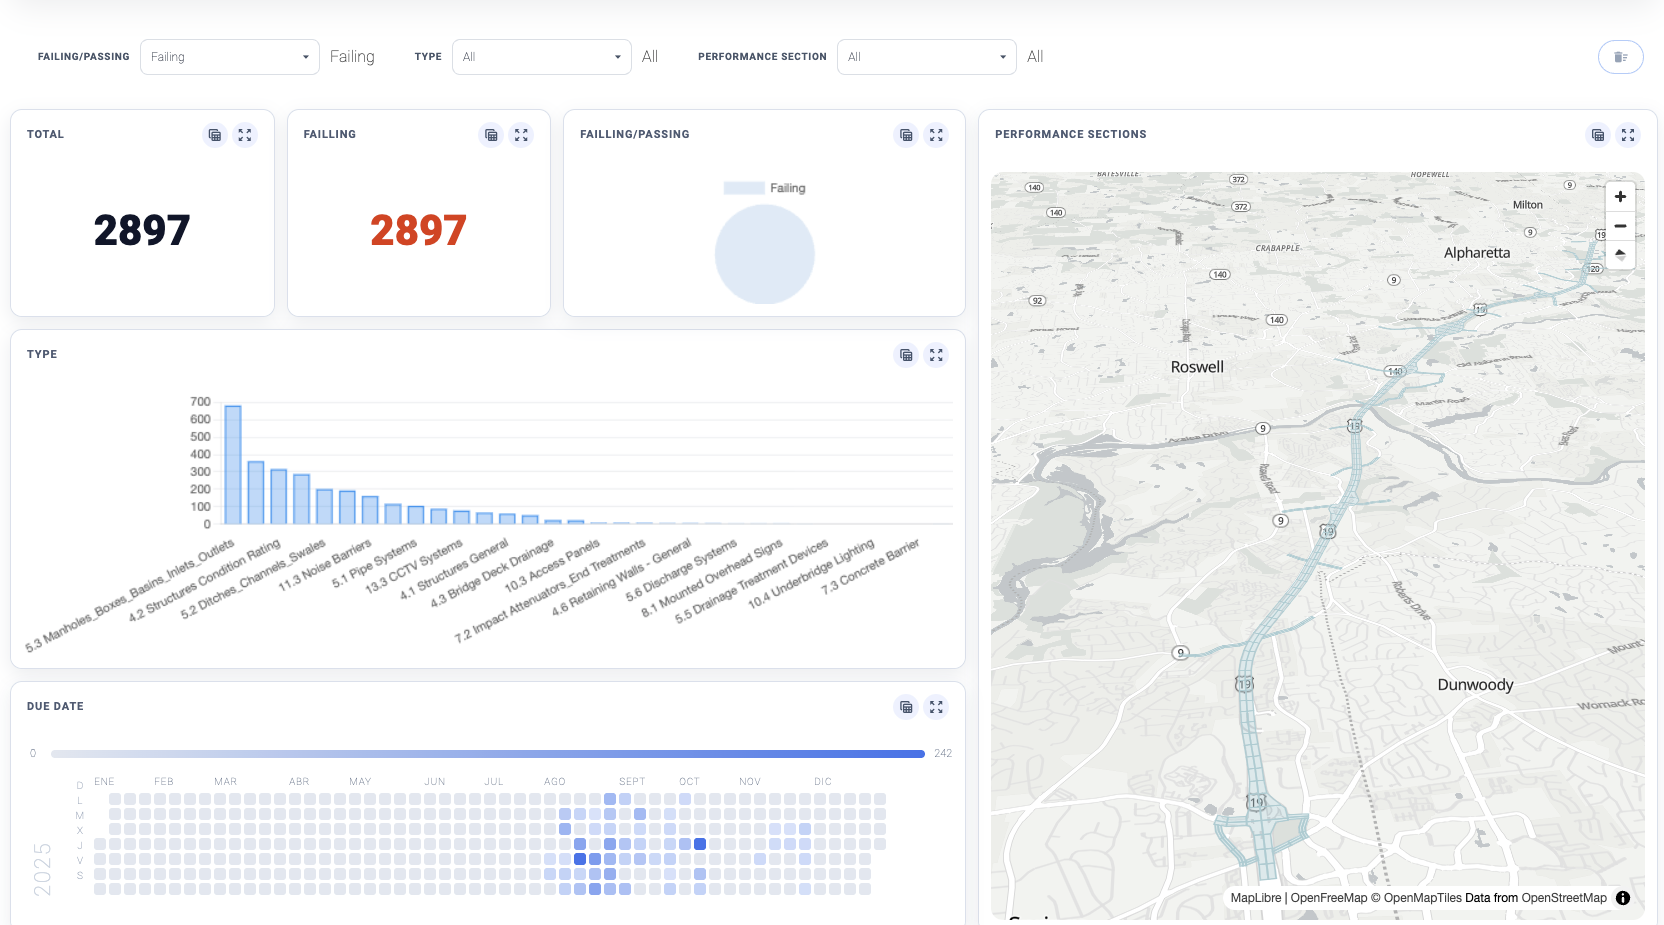Open Performance Sections data table view
Image resolution: width=1664 pixels, height=925 pixels.
click(1598, 135)
